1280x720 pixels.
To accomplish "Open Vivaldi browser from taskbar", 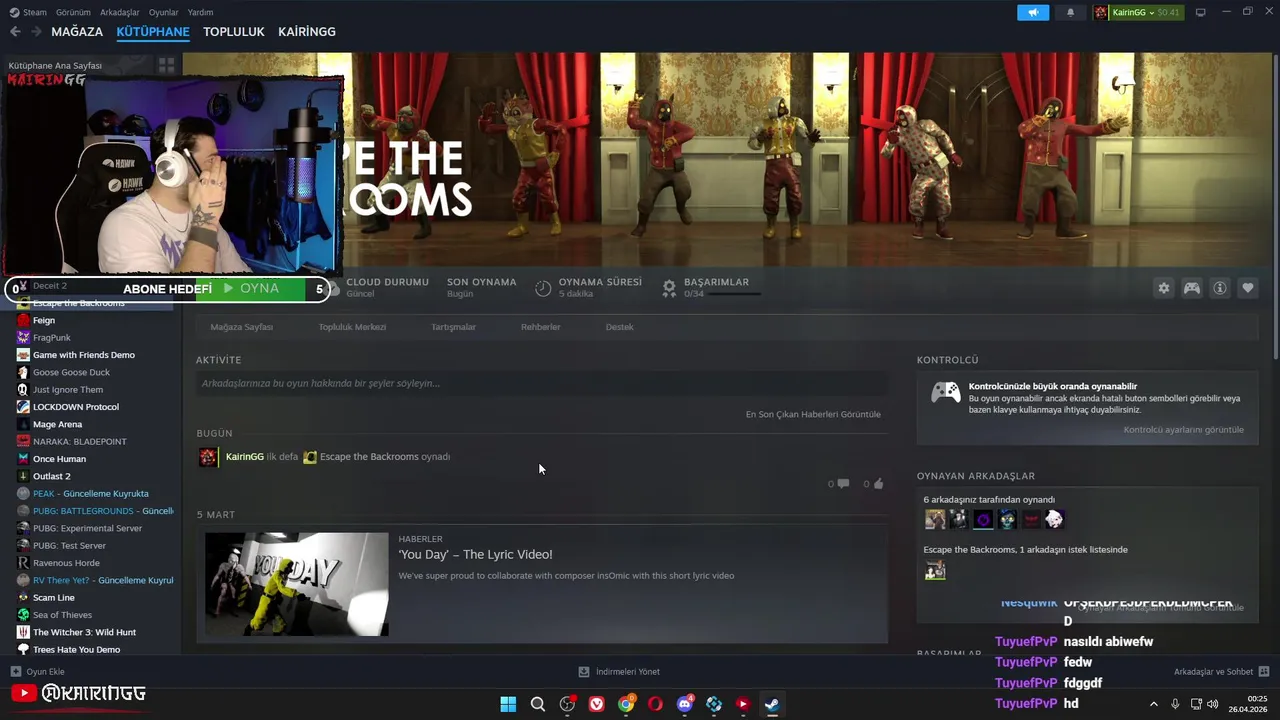I will [597, 704].
